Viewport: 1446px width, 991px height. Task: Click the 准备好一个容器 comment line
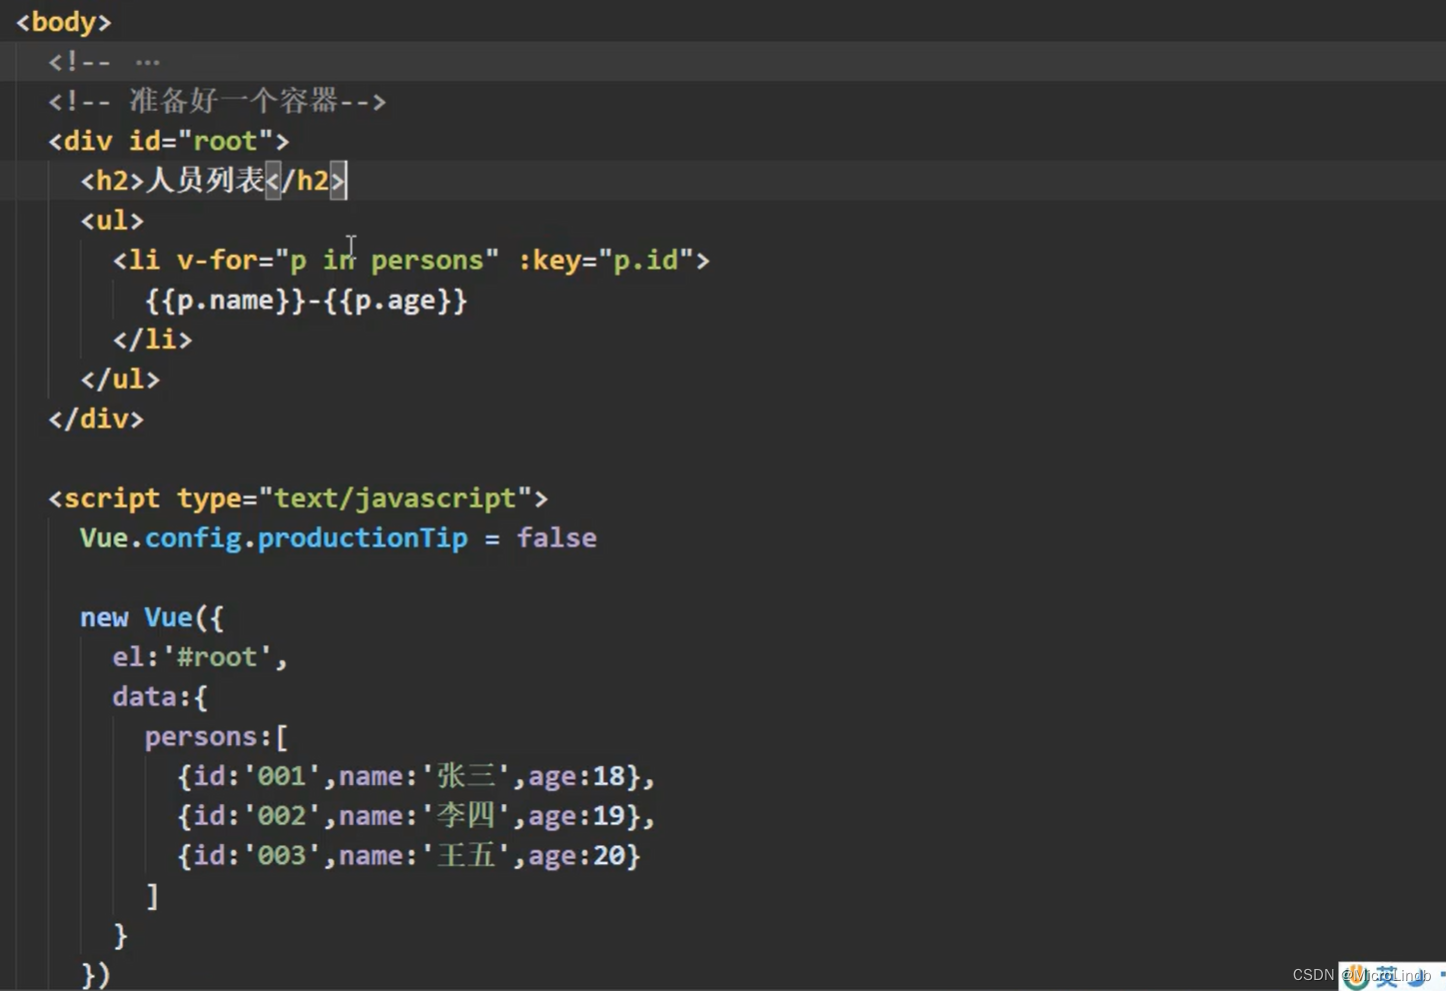[217, 101]
